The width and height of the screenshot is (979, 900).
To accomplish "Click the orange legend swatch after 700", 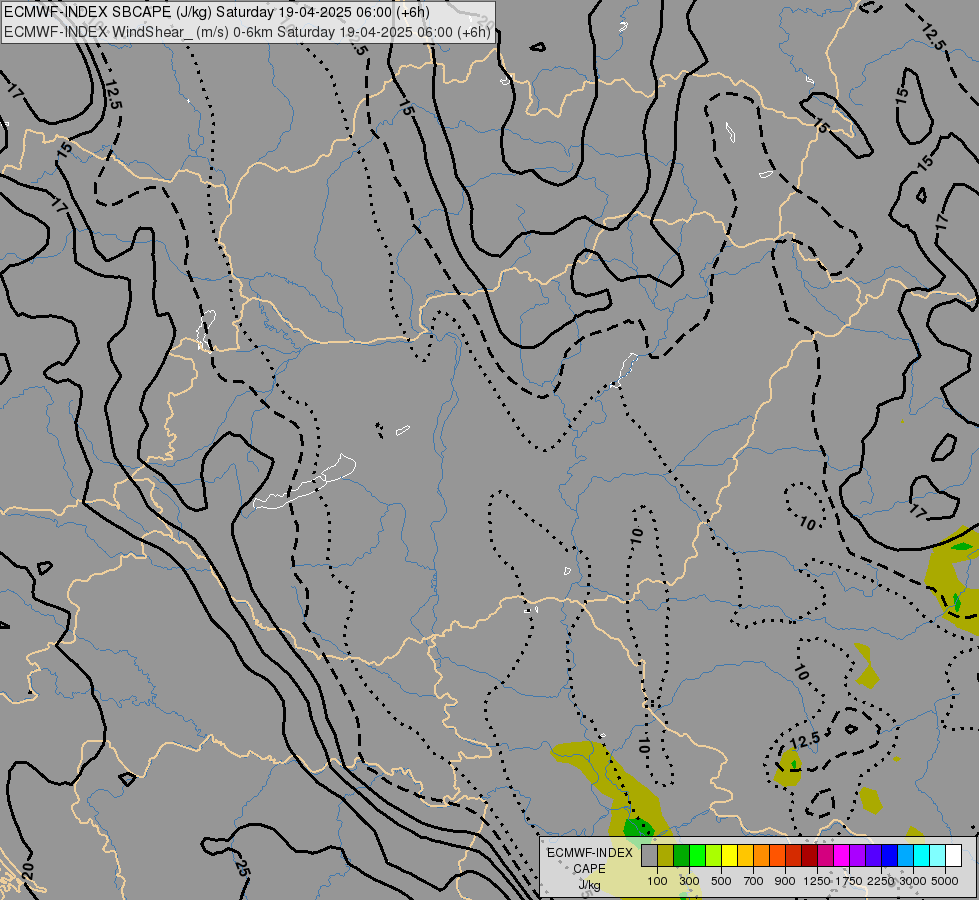I will click(x=762, y=856).
